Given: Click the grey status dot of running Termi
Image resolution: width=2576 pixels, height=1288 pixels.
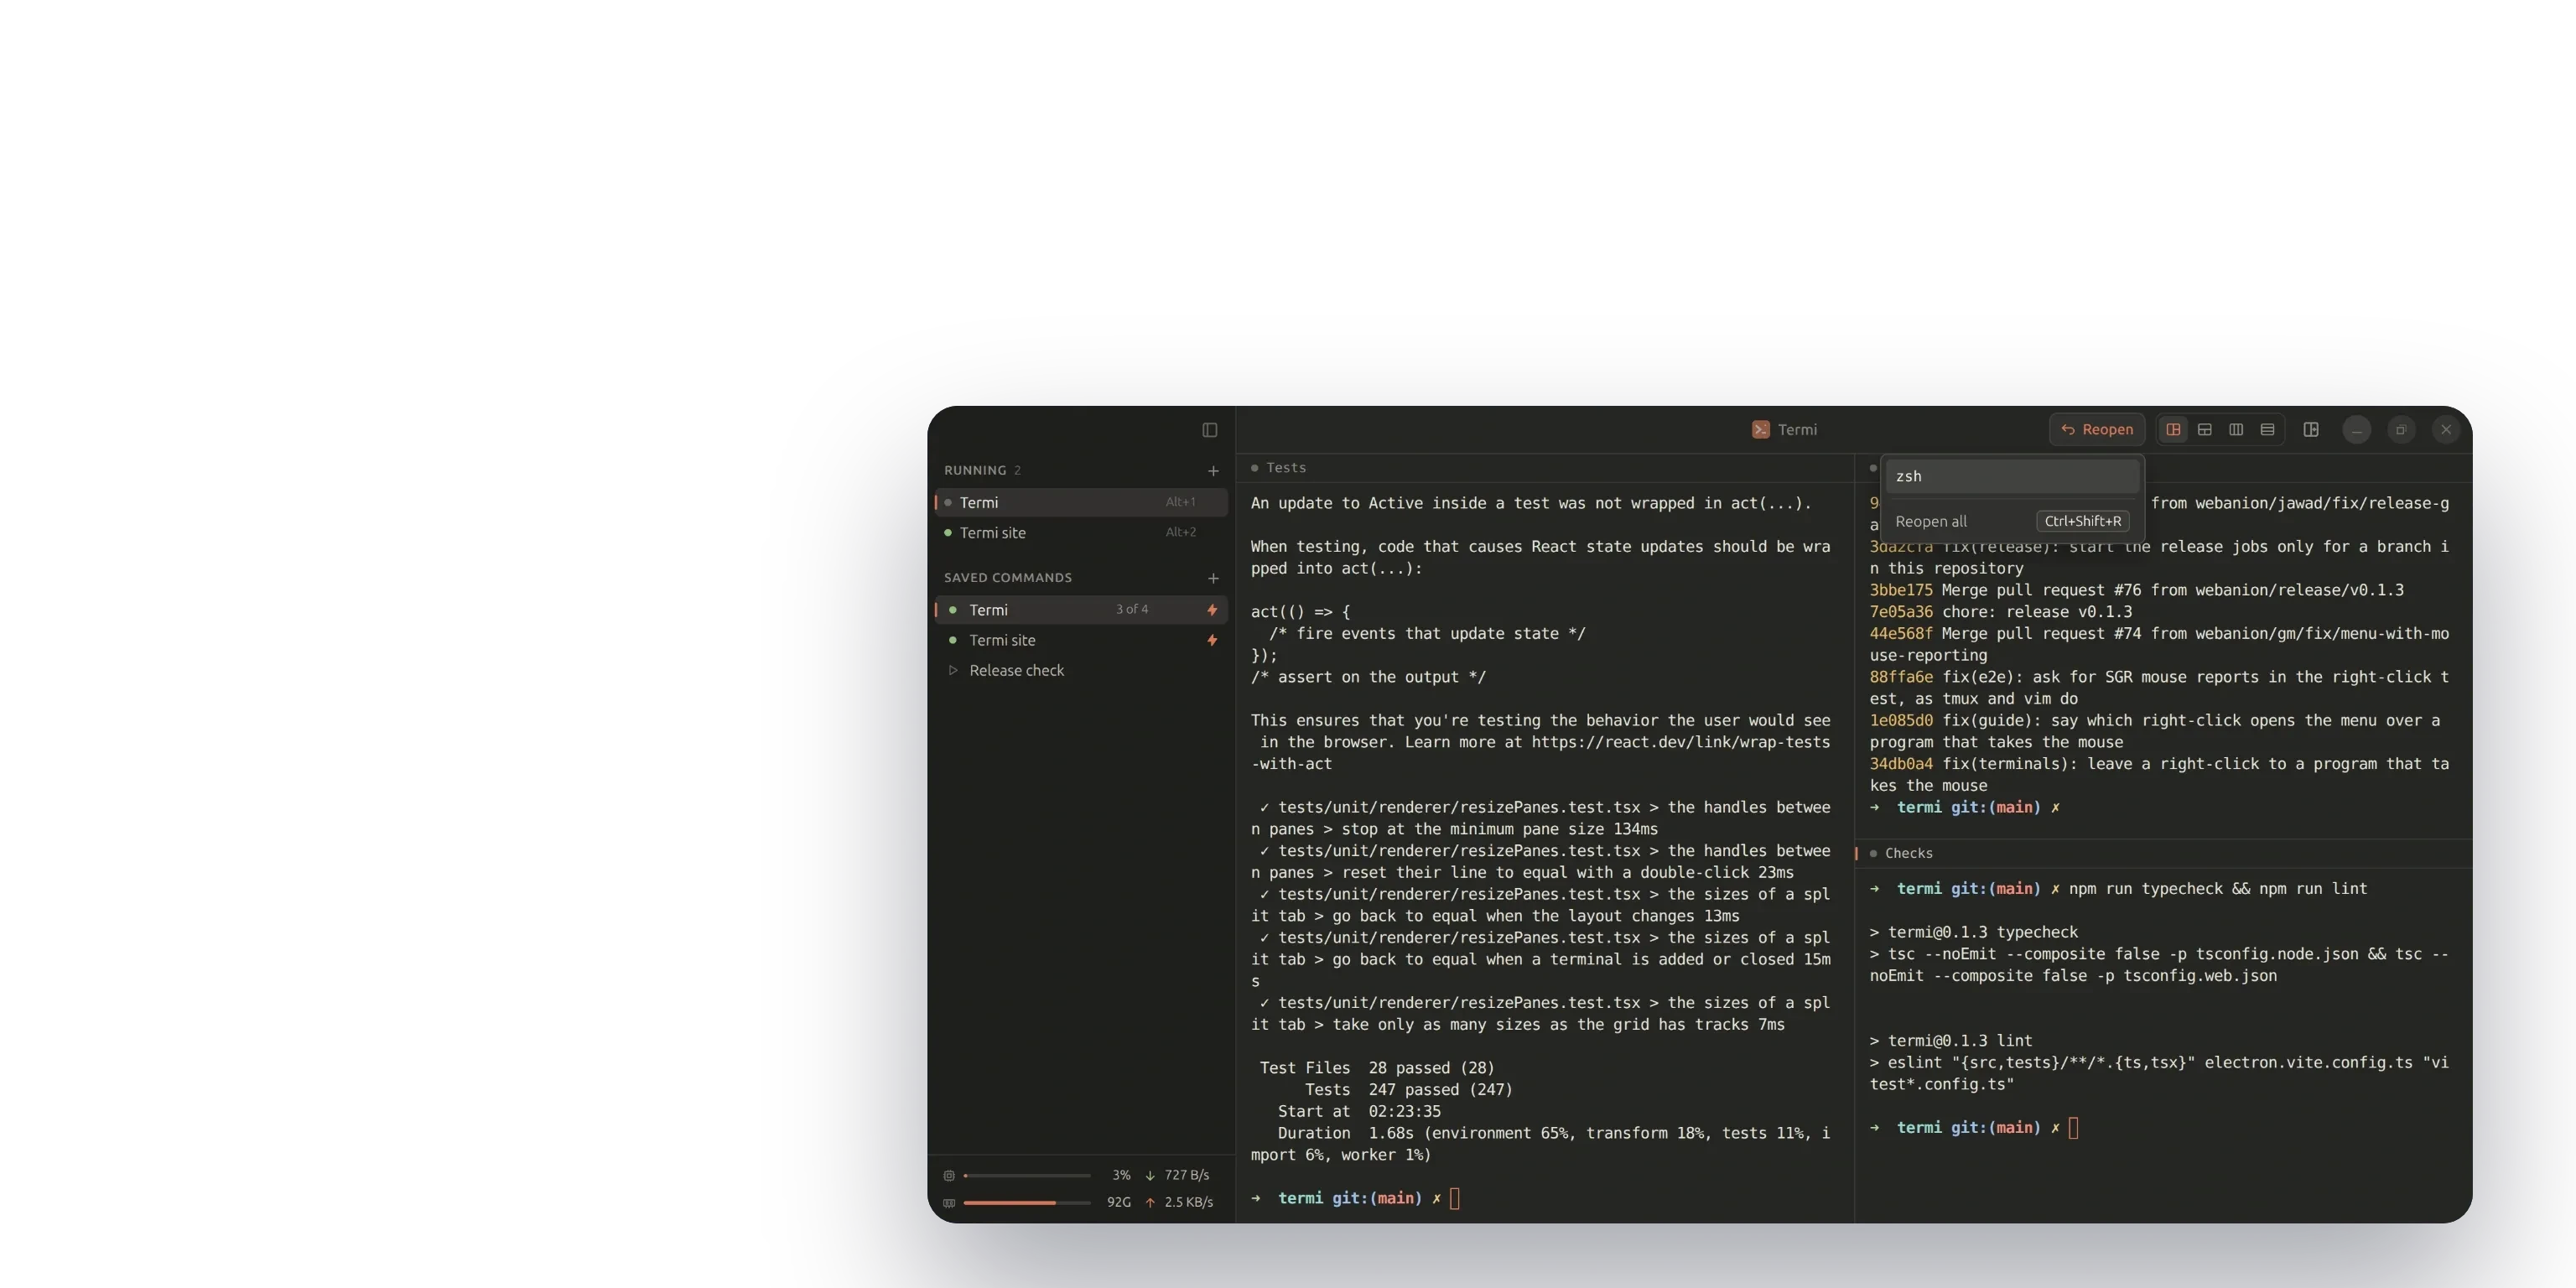Looking at the screenshot, I should (948, 503).
